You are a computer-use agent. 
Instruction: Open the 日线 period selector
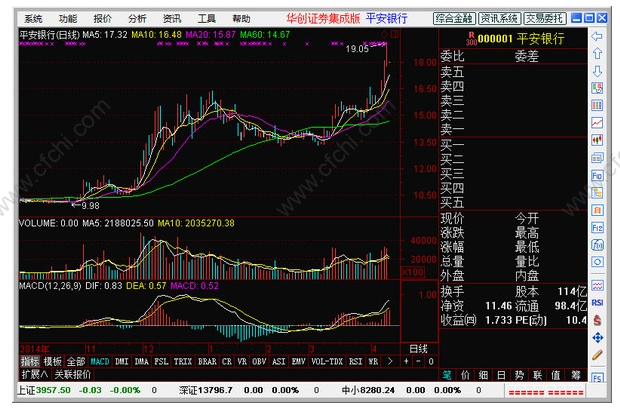tap(418, 348)
